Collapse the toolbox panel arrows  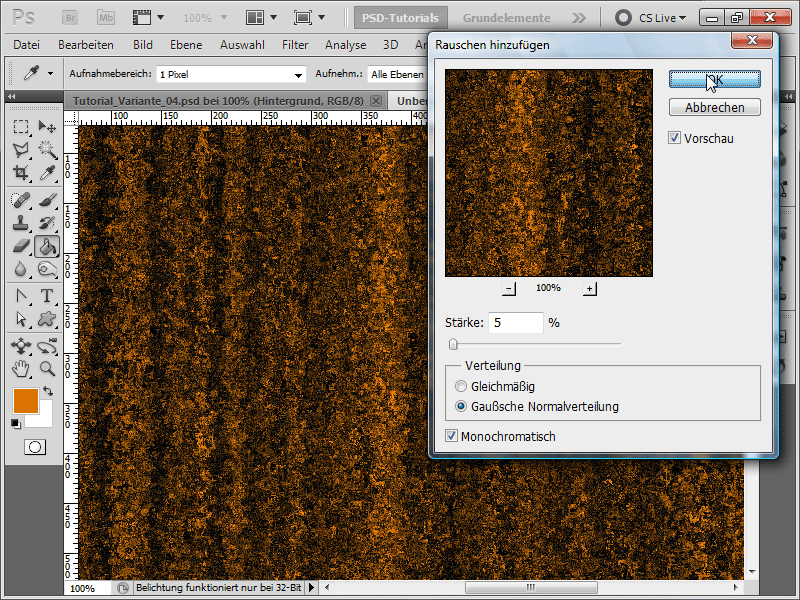coord(11,96)
